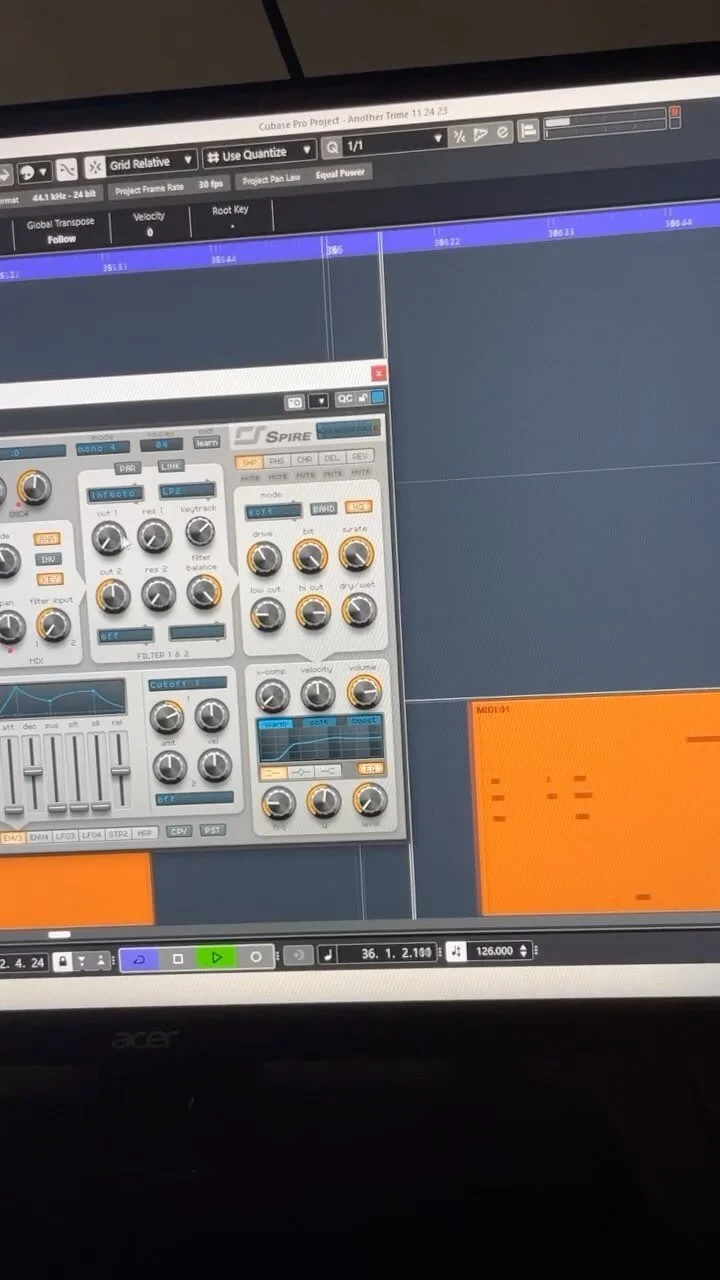This screenshot has height=1280, width=720.
Task: Click the MIDI 01 clip in arrangement
Action: (596, 804)
